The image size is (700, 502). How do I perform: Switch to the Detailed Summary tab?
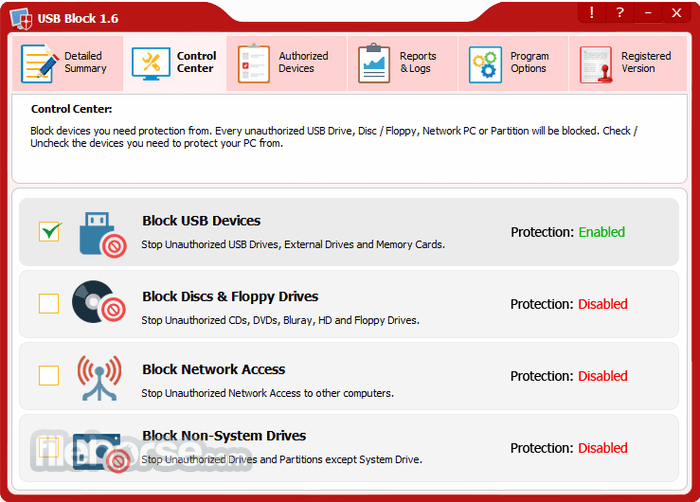67,63
